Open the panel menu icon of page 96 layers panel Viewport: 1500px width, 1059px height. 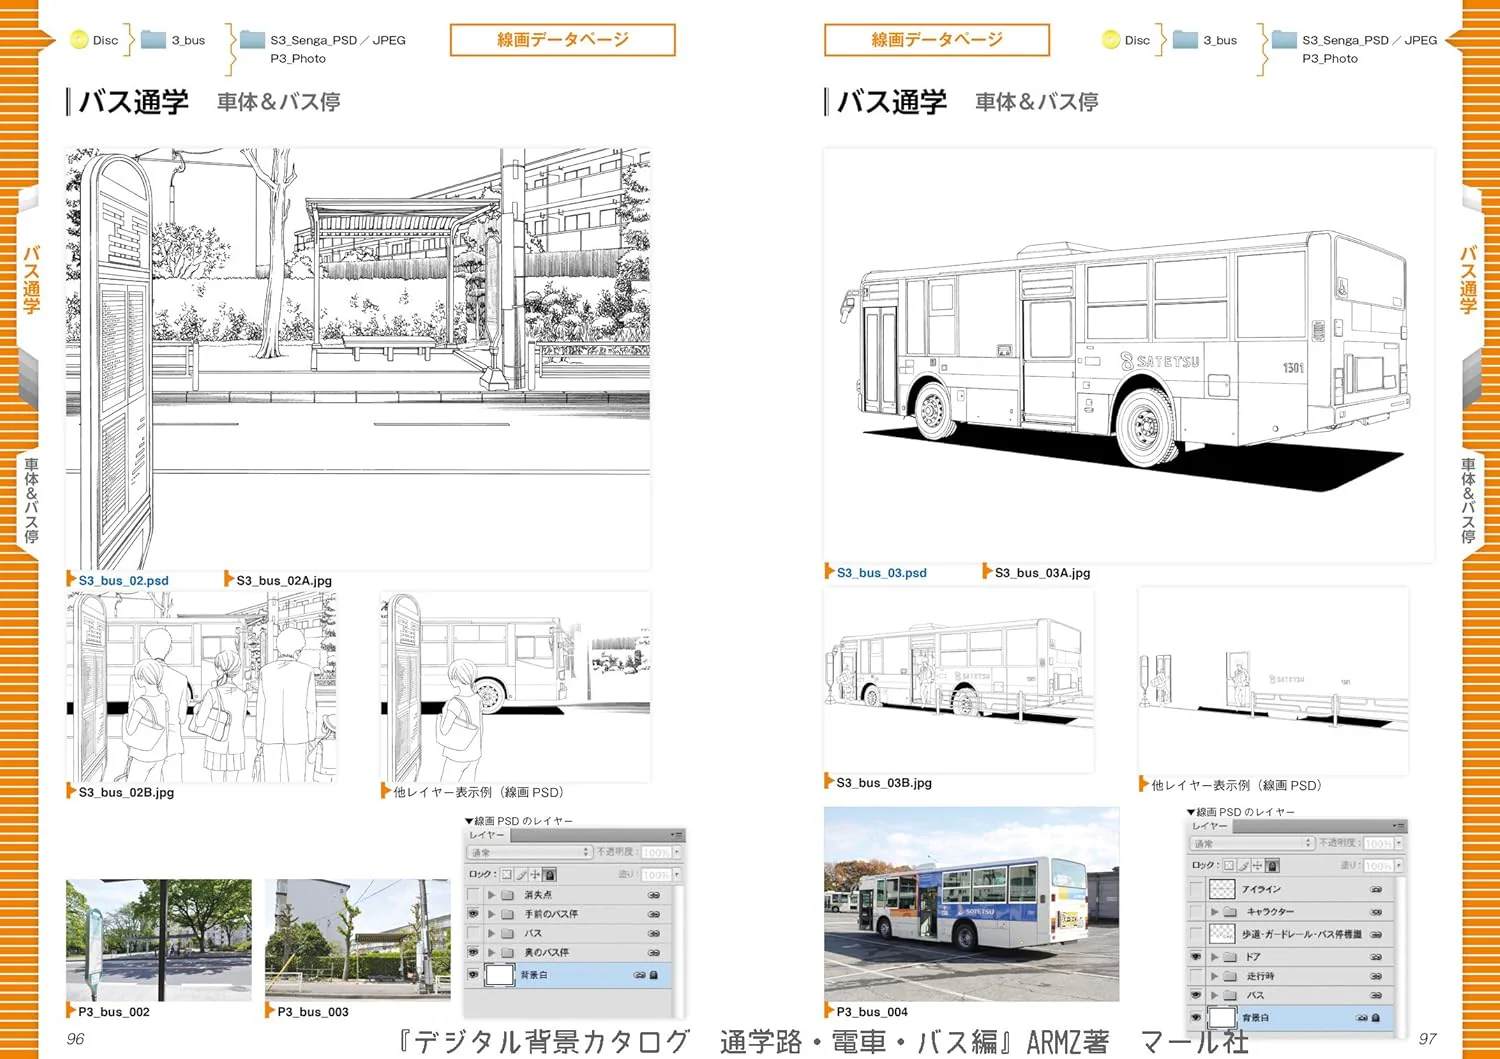pos(678,835)
